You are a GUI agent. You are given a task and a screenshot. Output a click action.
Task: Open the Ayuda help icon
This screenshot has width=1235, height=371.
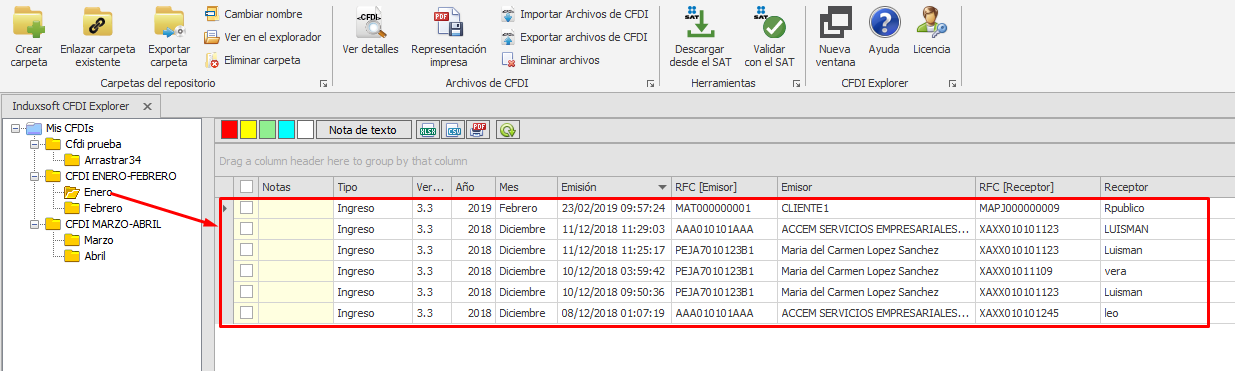(884, 21)
